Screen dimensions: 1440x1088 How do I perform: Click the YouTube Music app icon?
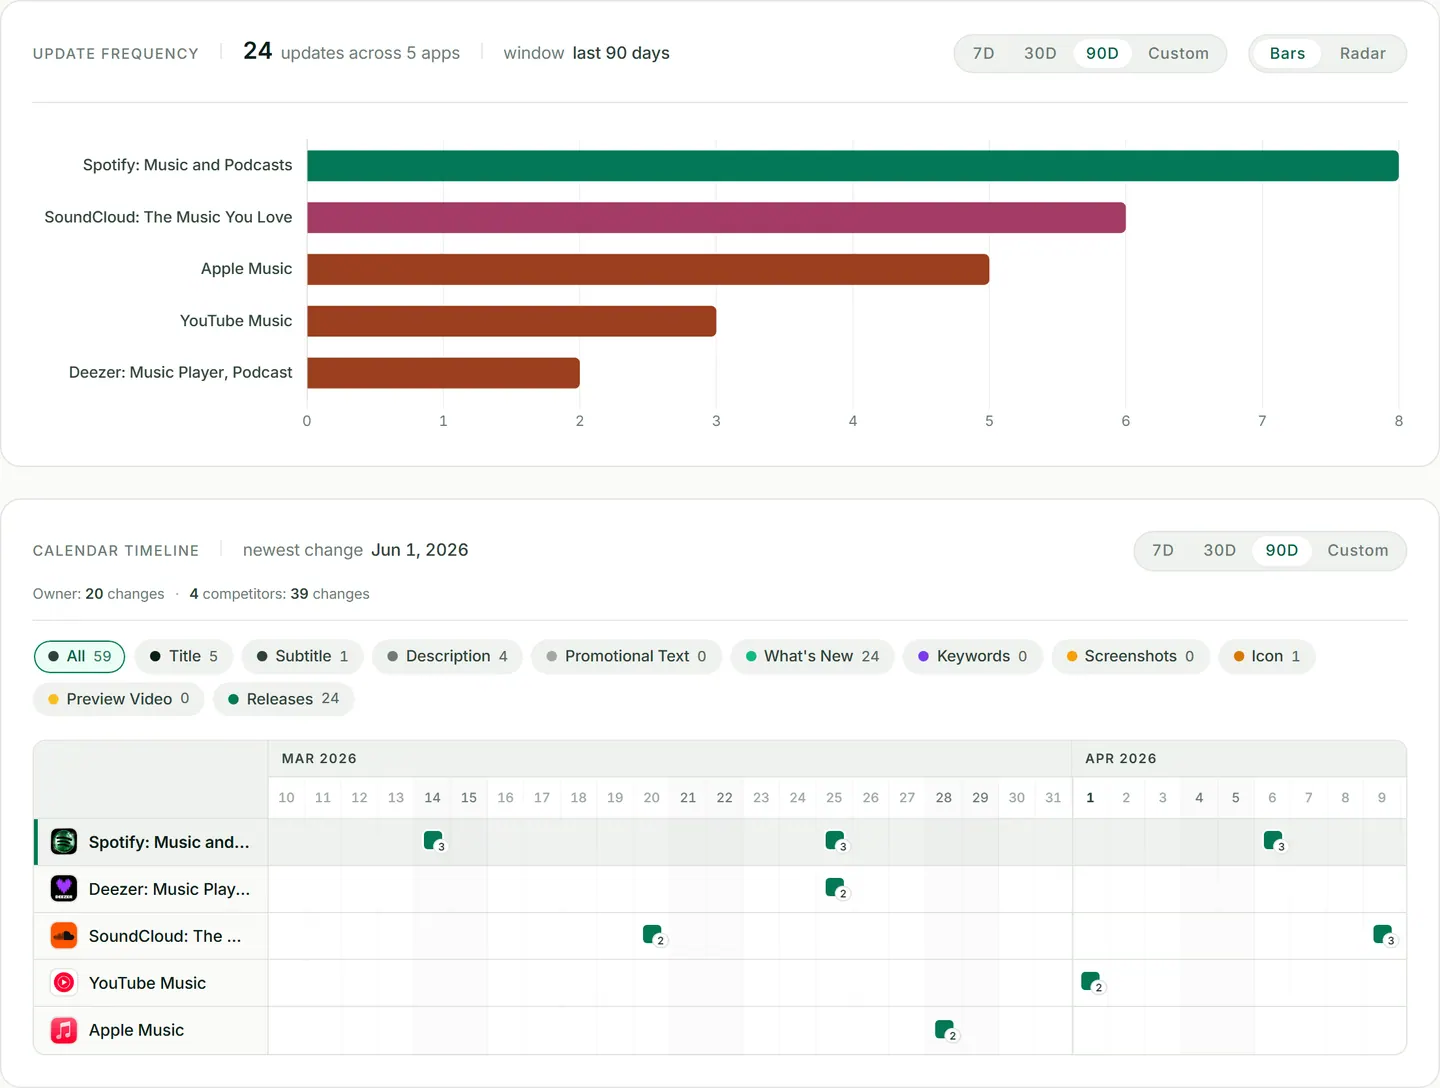[64, 983]
